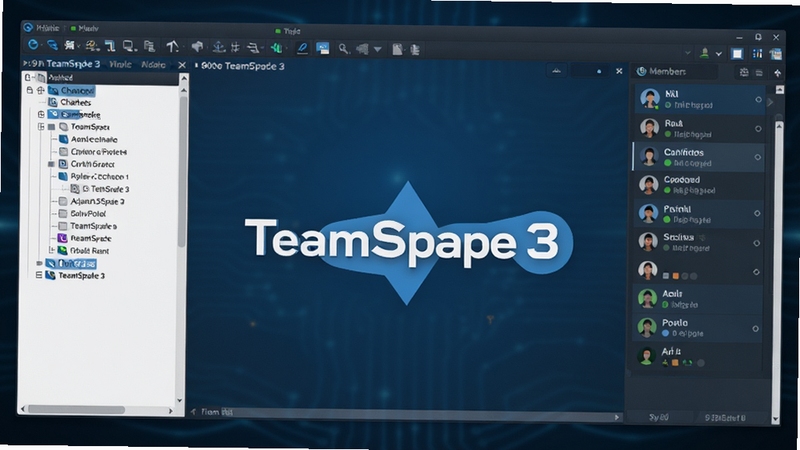Image resolution: width=800 pixels, height=450 pixels.
Task: Click the green toolbar icon
Action: coord(277,48)
